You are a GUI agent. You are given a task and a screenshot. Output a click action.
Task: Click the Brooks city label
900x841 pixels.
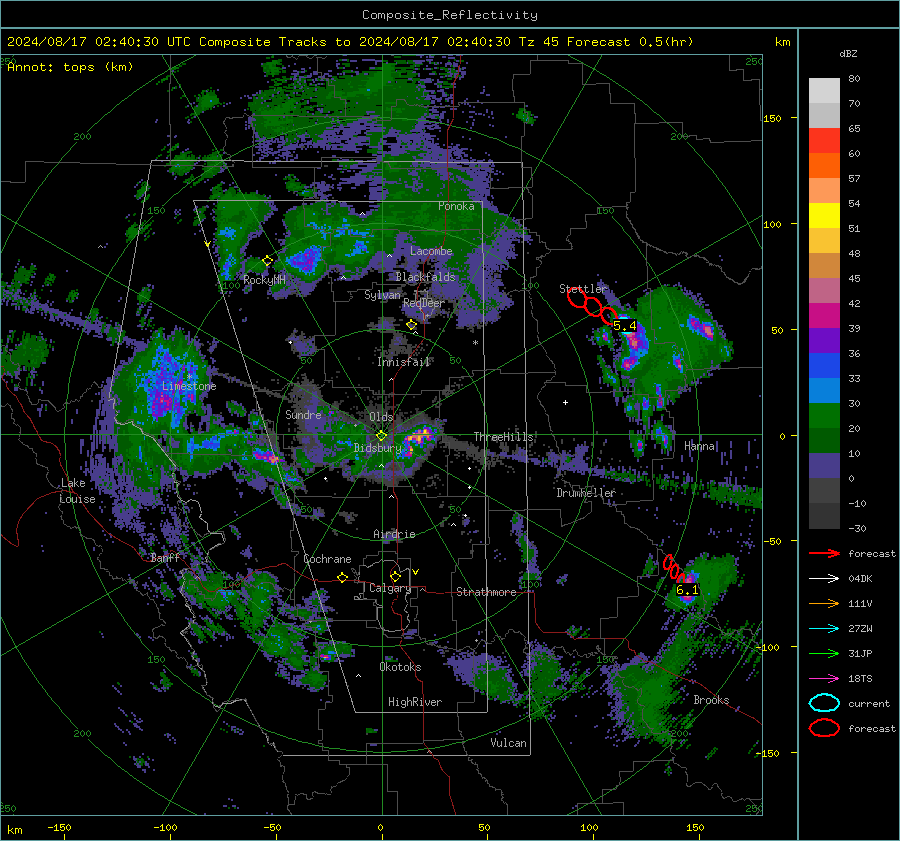tap(711, 700)
